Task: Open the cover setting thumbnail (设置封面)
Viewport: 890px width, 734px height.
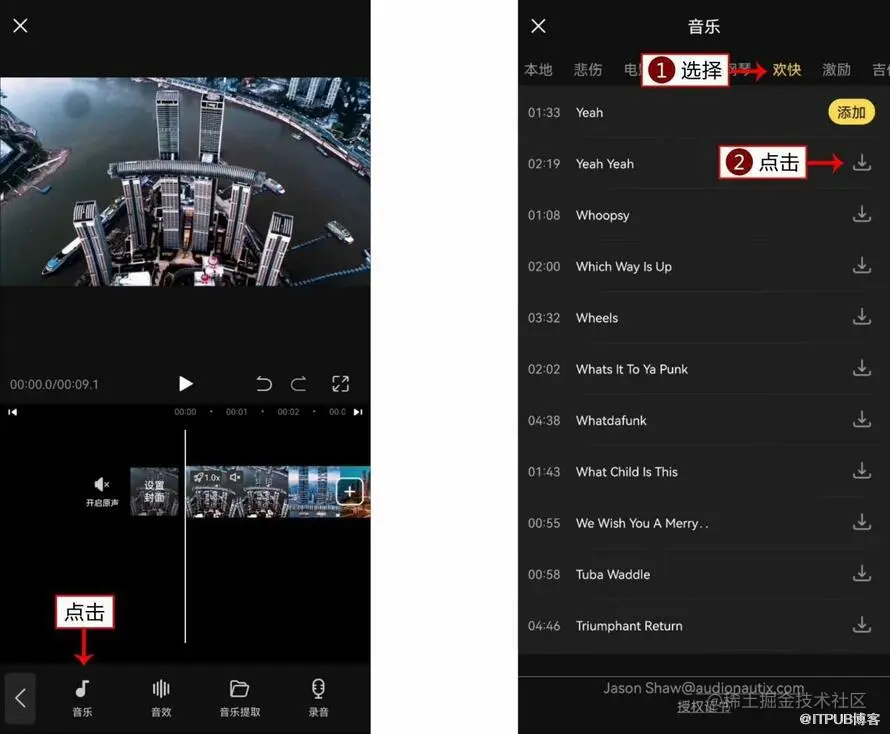Action: click(x=154, y=492)
